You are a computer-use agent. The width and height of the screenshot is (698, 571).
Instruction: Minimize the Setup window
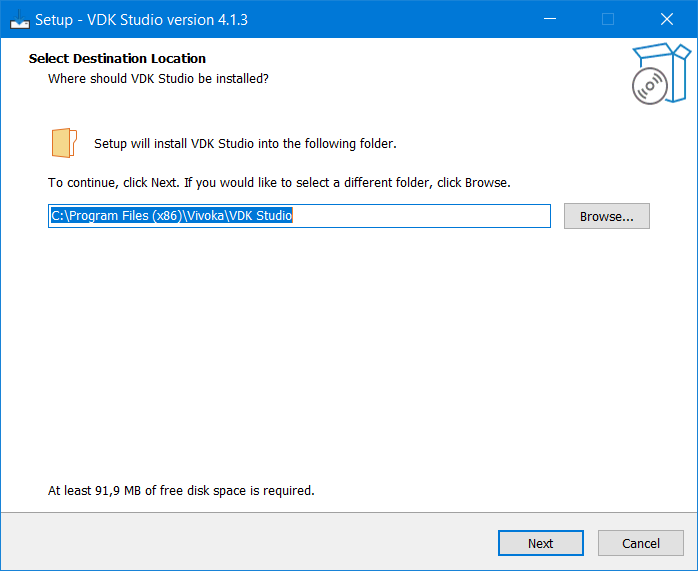click(549, 18)
